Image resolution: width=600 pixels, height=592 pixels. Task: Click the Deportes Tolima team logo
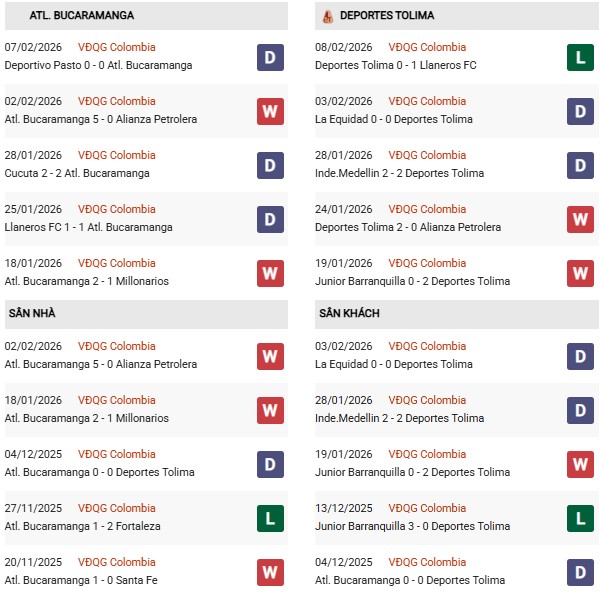point(328,16)
